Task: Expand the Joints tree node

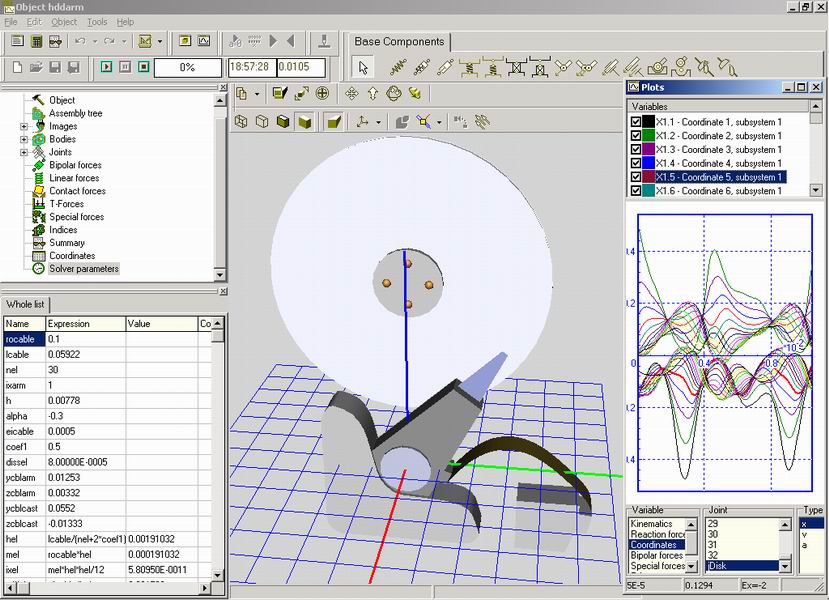Action: click(24, 152)
